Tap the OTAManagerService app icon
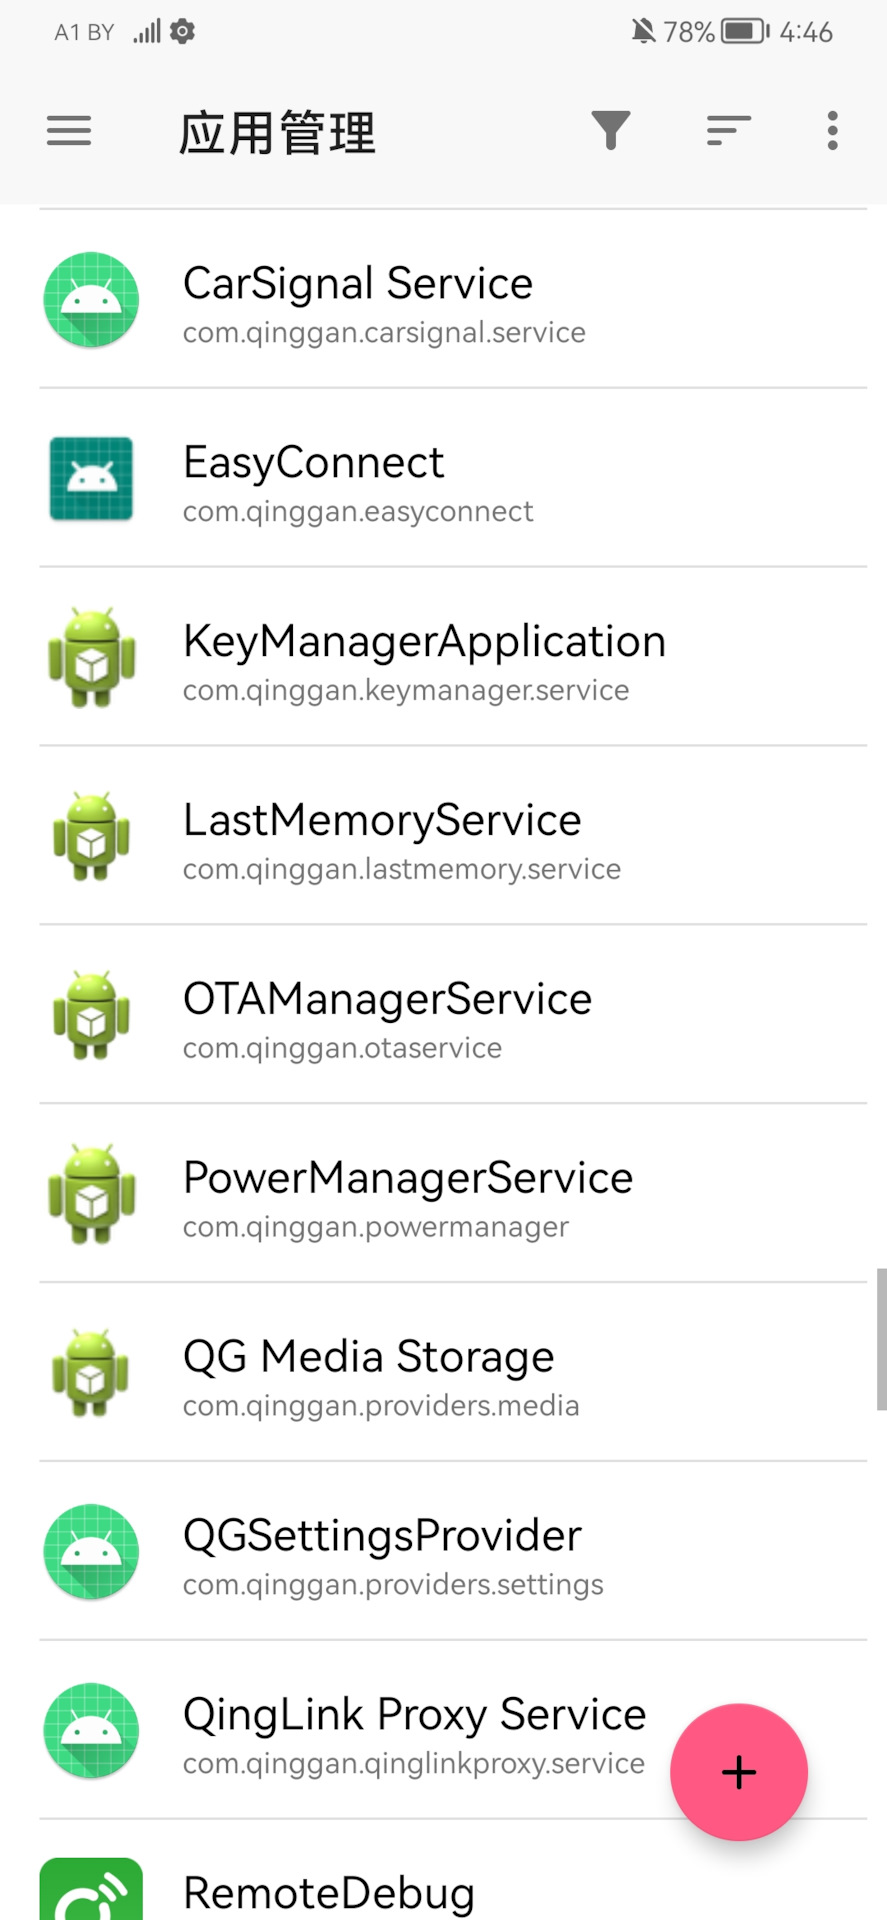This screenshot has width=887, height=1920. [x=91, y=1015]
